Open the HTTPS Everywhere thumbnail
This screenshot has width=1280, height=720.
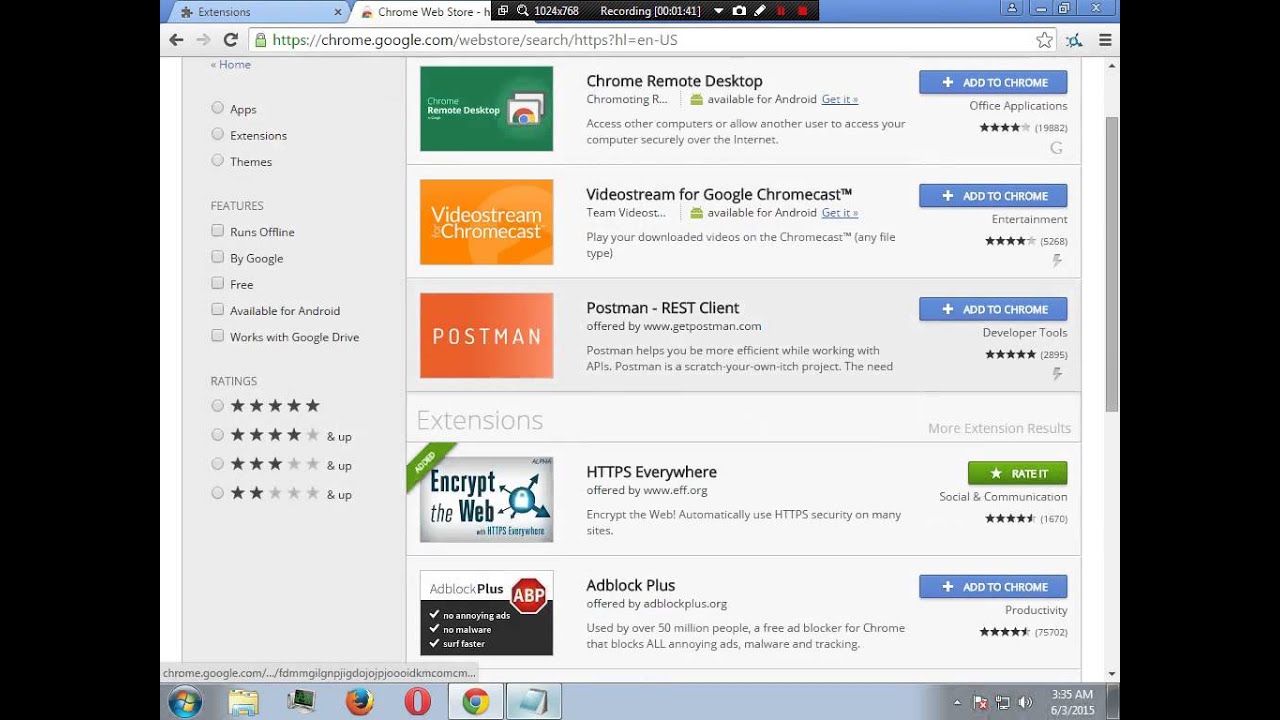click(x=486, y=499)
